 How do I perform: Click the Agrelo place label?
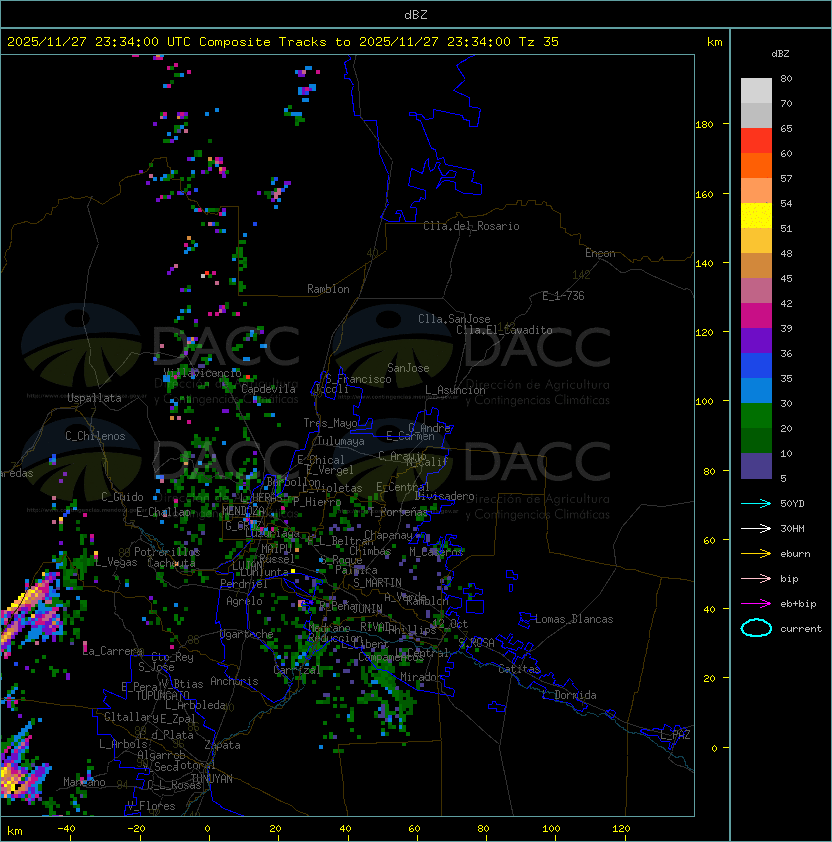tap(244, 601)
